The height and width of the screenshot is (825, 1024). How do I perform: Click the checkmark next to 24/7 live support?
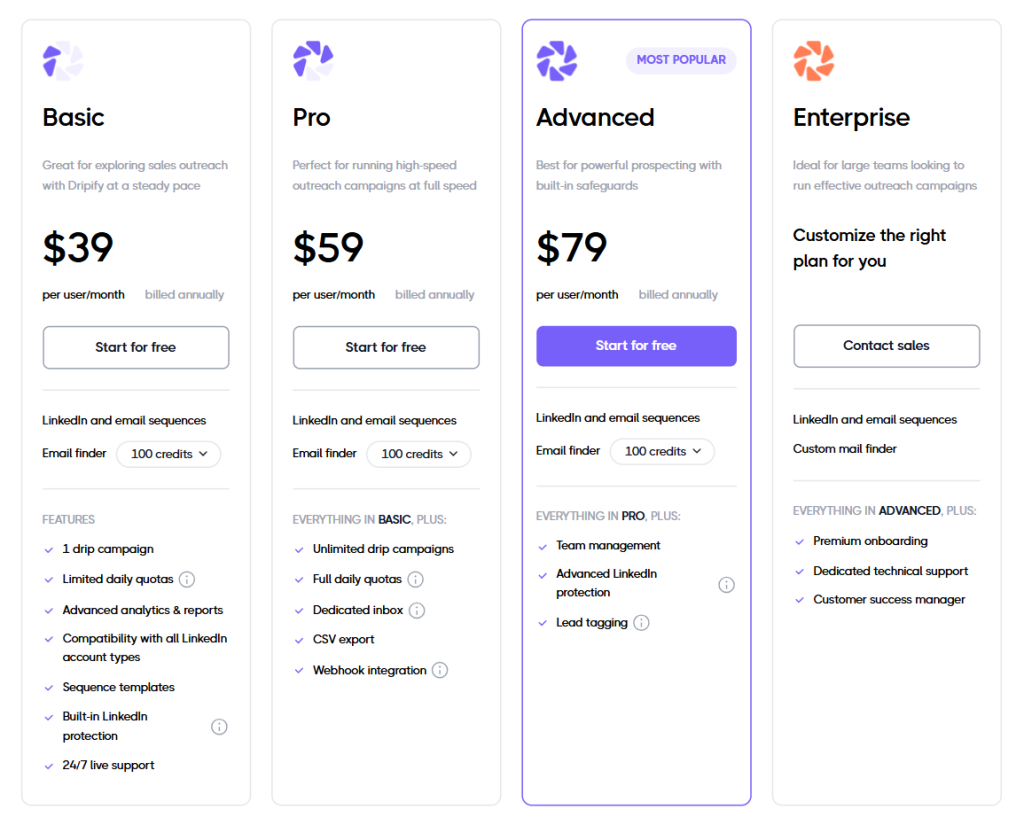(47, 765)
